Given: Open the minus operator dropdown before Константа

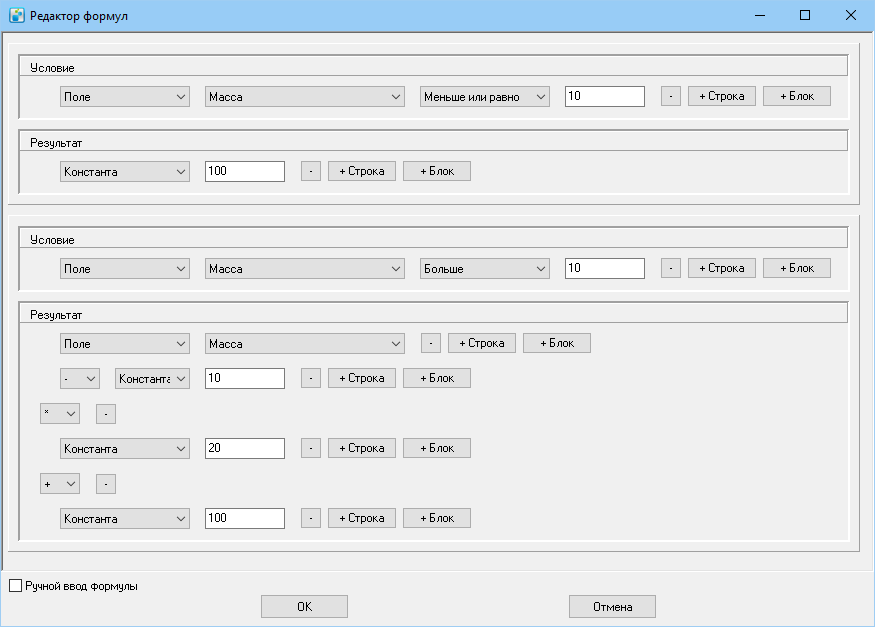Looking at the screenshot, I should pyautogui.click(x=80, y=379).
